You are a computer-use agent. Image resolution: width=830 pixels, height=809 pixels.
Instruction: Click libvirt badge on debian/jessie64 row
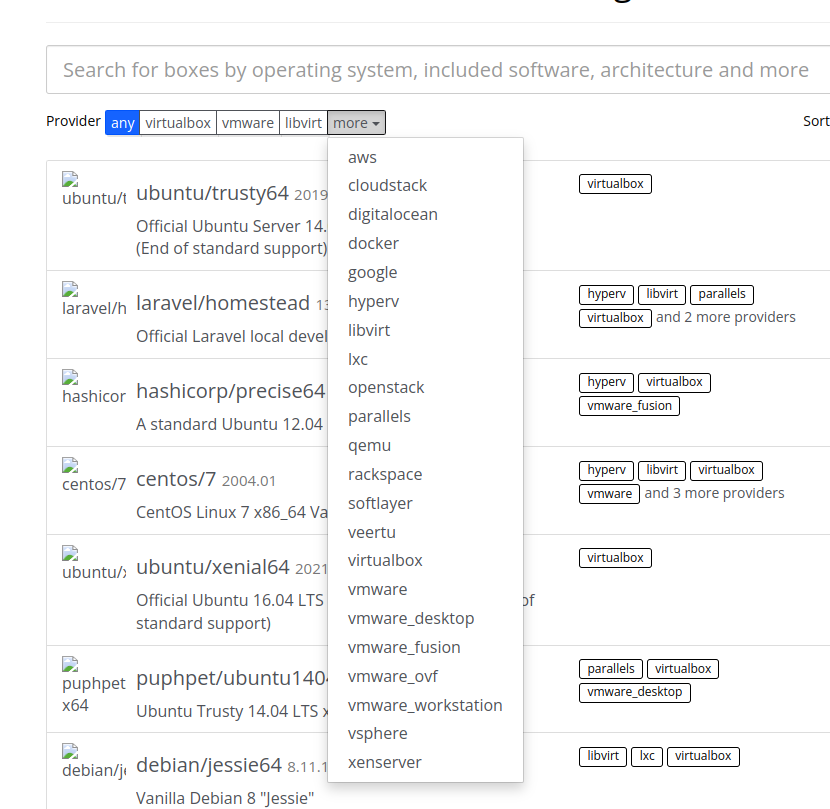tap(603, 756)
